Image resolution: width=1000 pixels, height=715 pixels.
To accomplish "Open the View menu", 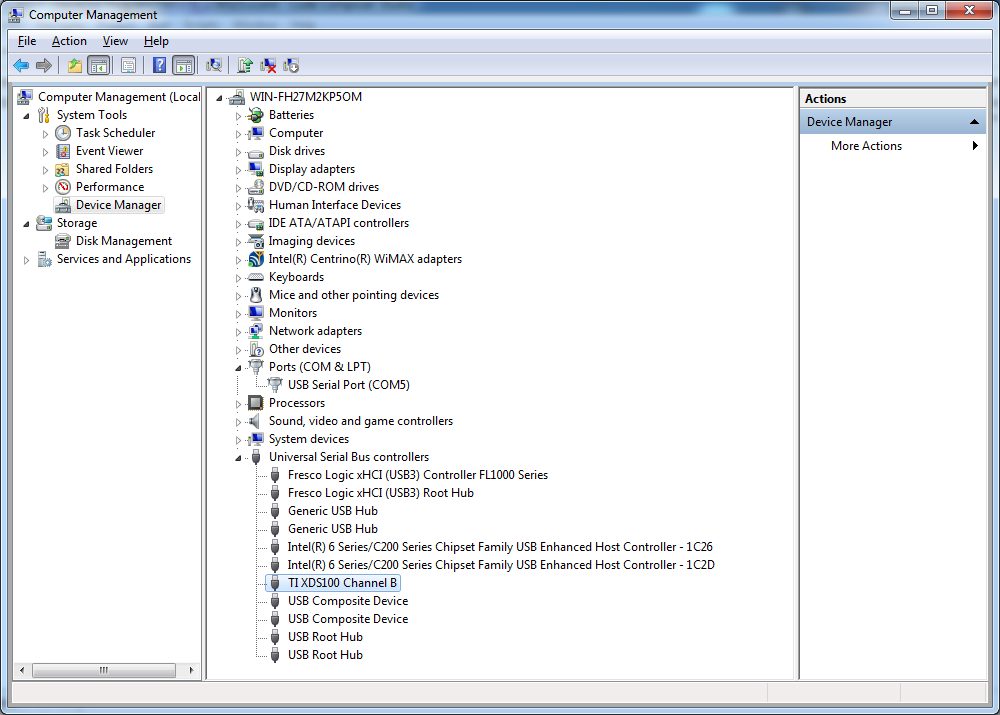I will 114,41.
